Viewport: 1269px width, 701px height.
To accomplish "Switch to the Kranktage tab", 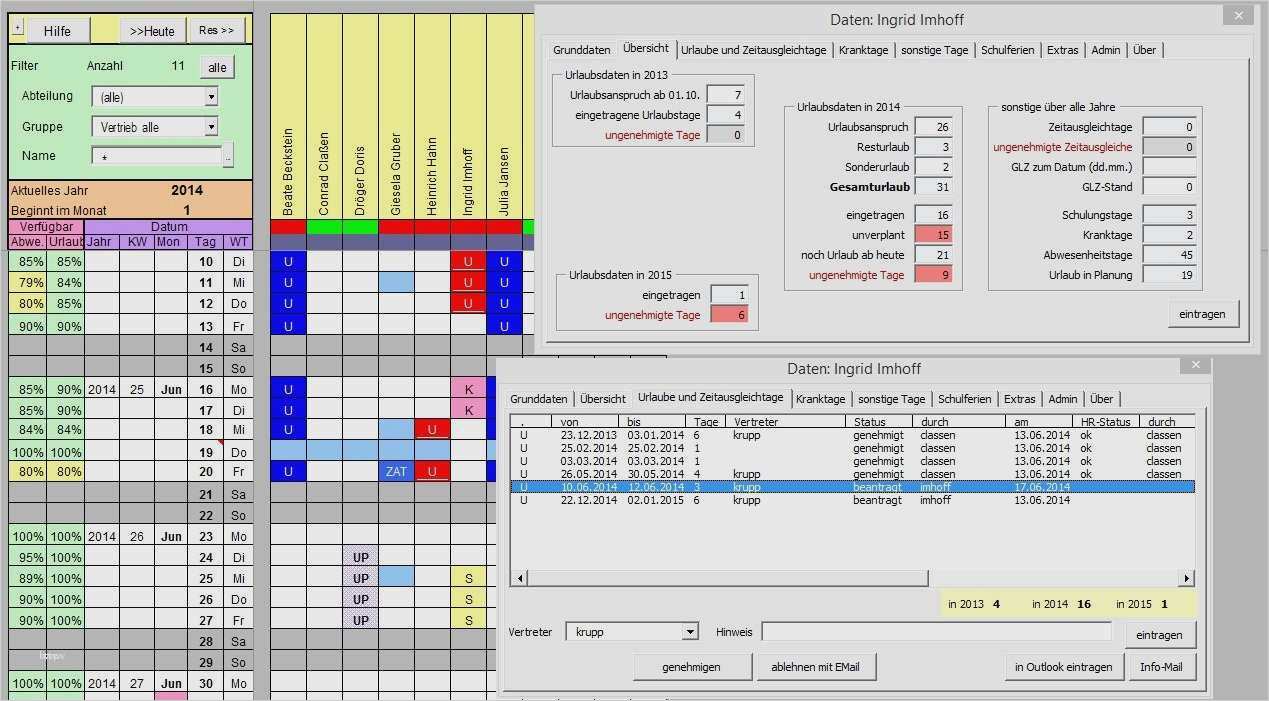I will tap(821, 398).
